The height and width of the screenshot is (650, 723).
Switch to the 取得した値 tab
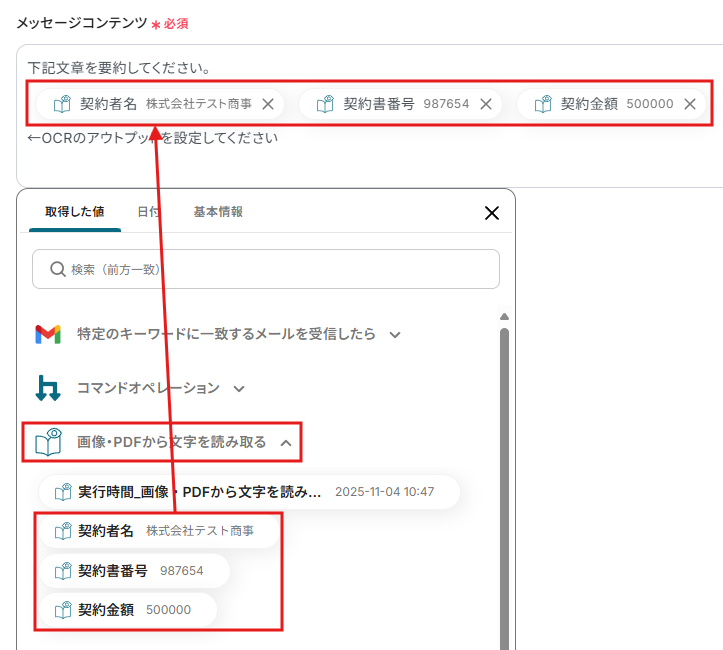75,212
